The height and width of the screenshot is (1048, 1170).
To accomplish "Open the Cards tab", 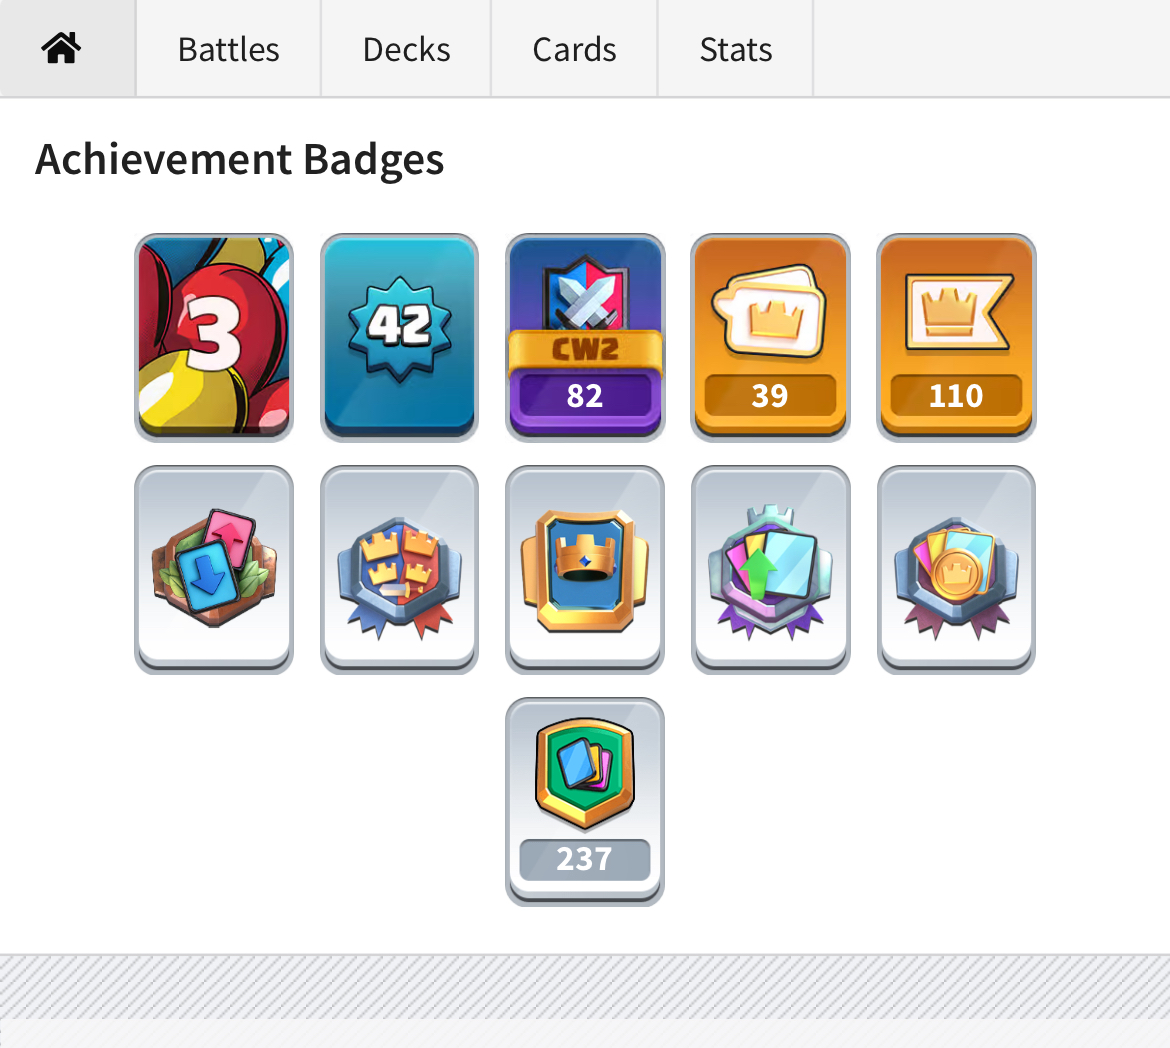I will pos(574,49).
